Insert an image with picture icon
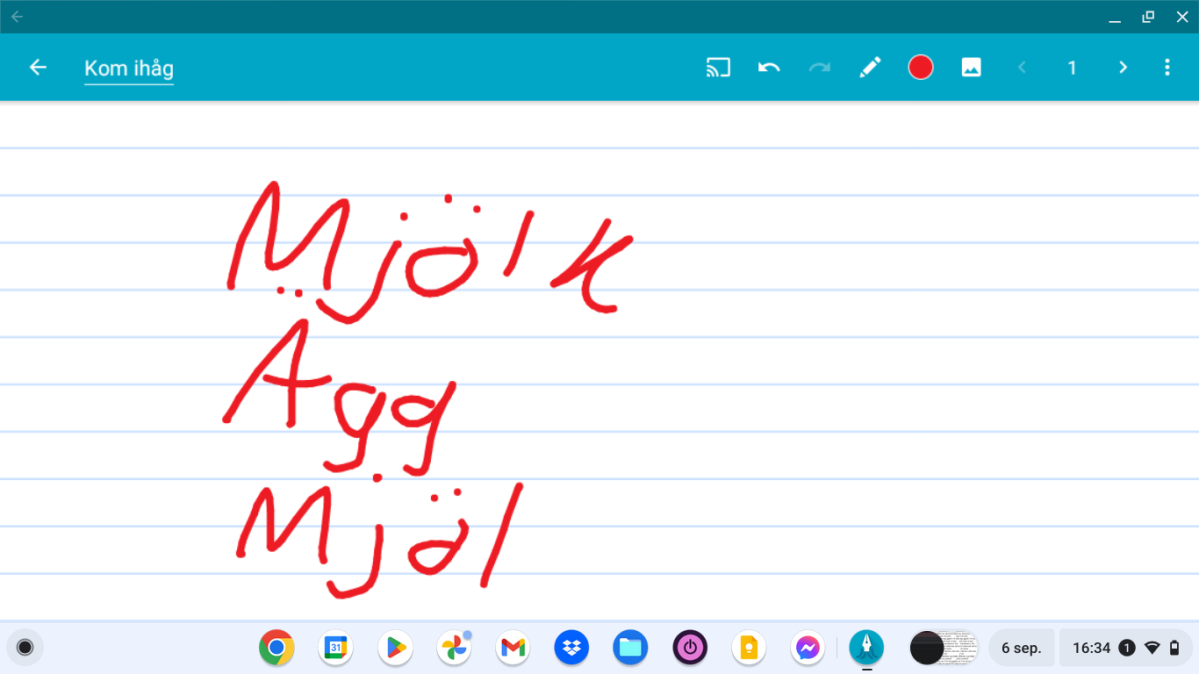The height and width of the screenshot is (674, 1199). pyautogui.click(x=971, y=68)
